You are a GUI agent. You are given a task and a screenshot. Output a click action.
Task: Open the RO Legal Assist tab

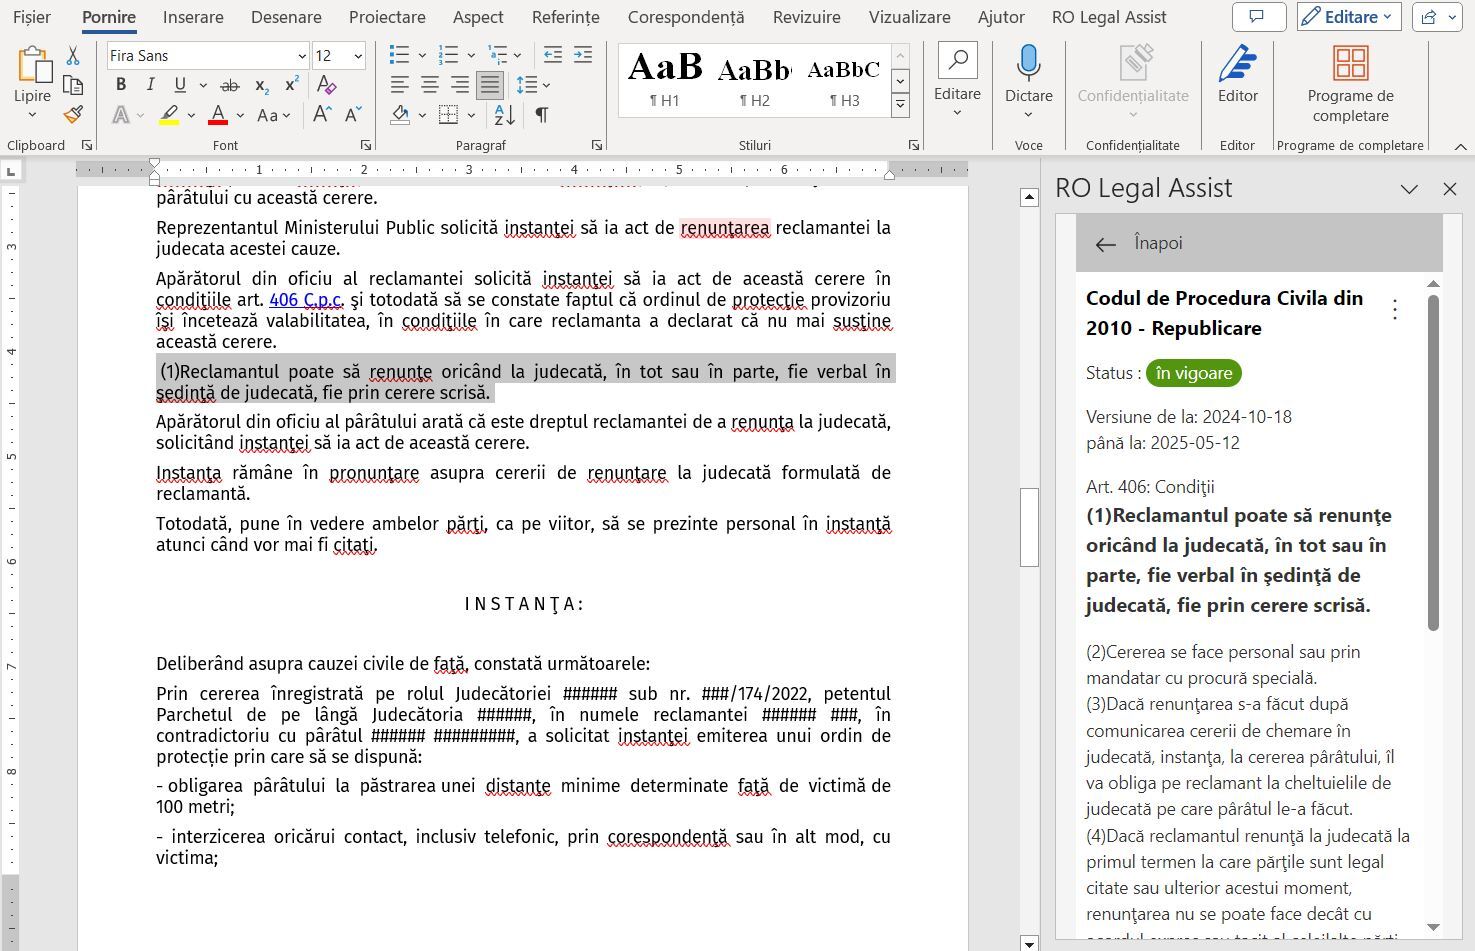point(1109,17)
